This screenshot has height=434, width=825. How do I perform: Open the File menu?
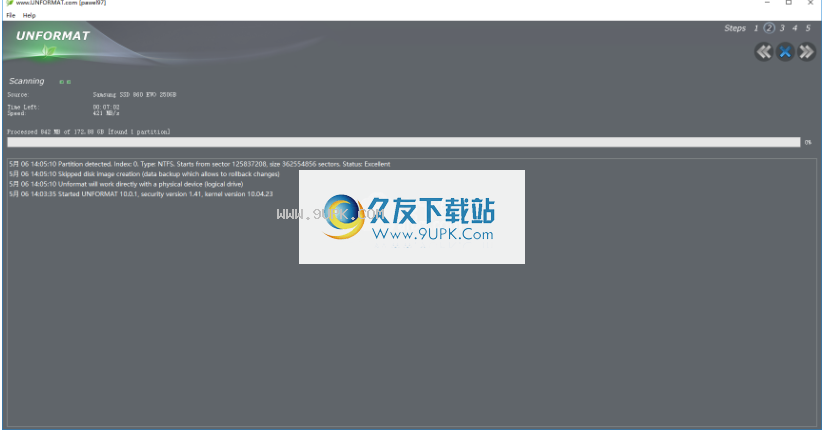(x=11, y=15)
